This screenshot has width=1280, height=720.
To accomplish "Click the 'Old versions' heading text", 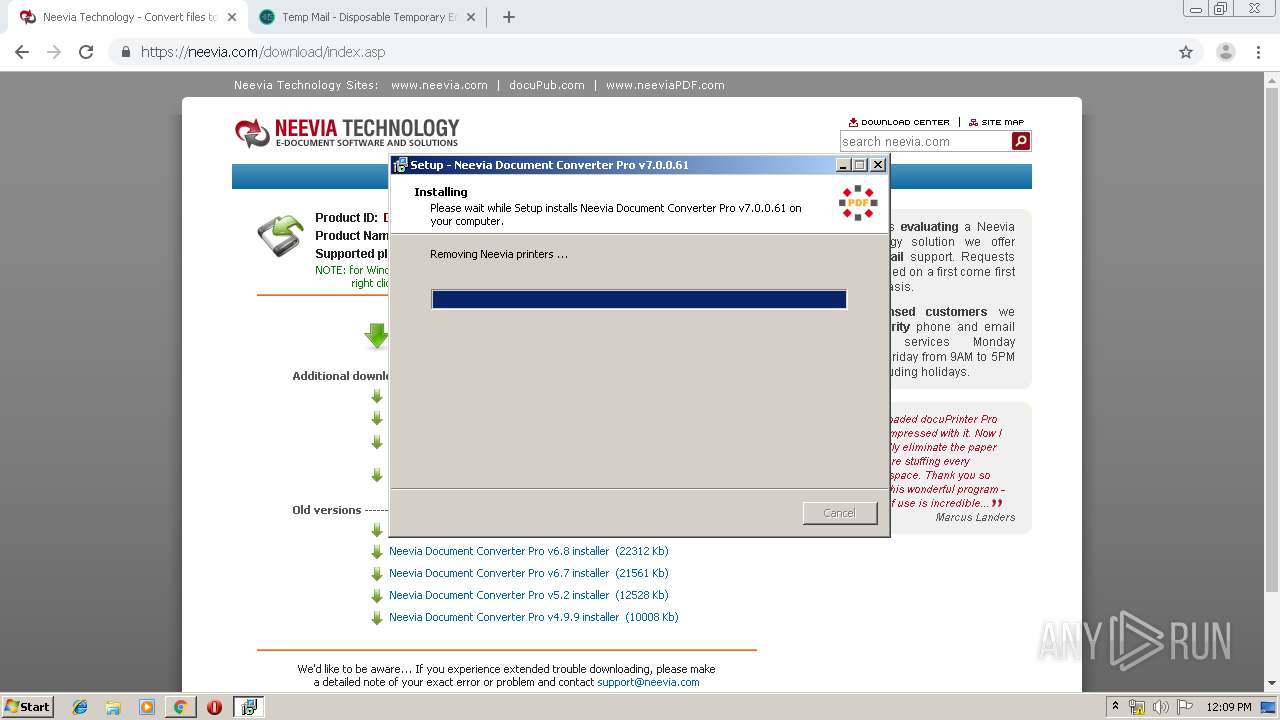I will (x=326, y=510).
